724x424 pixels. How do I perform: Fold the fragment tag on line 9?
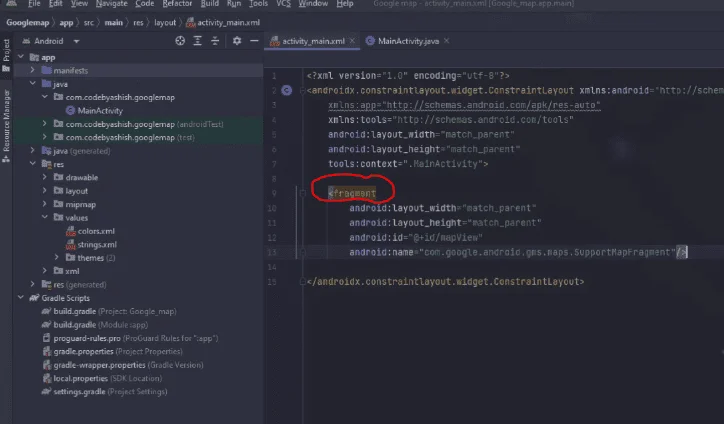pyautogui.click(x=303, y=194)
